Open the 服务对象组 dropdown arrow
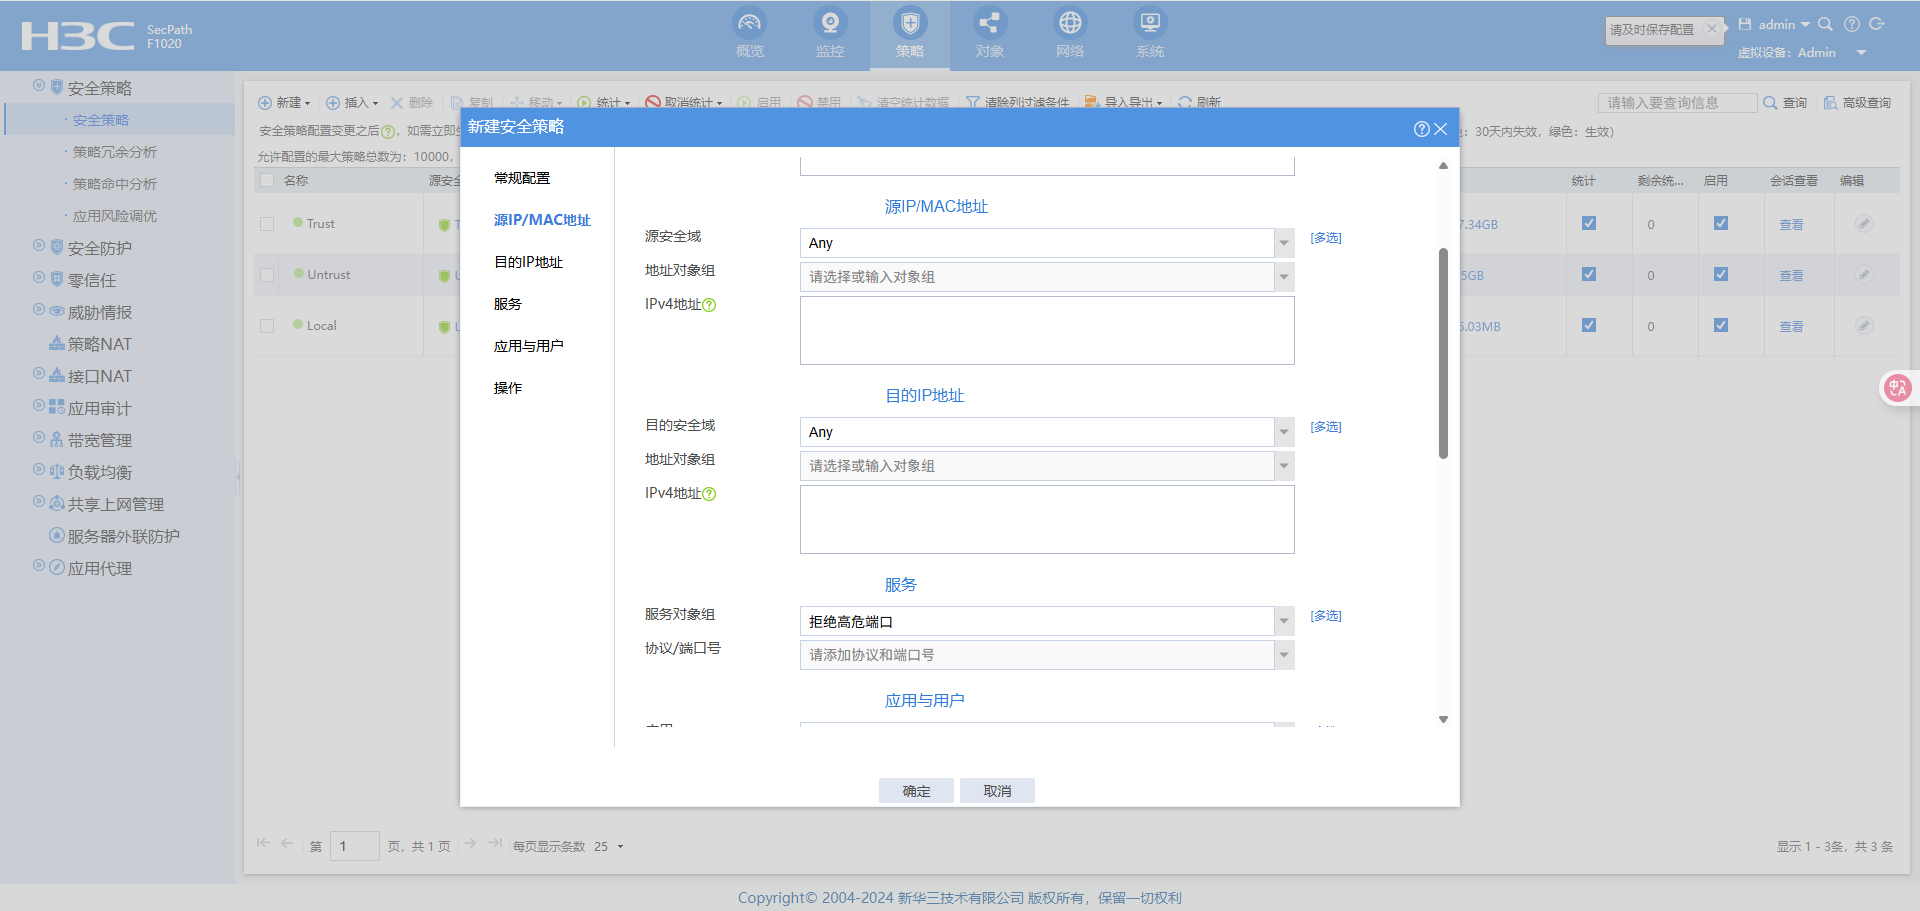Viewport: 1920px width, 911px height. click(1284, 622)
